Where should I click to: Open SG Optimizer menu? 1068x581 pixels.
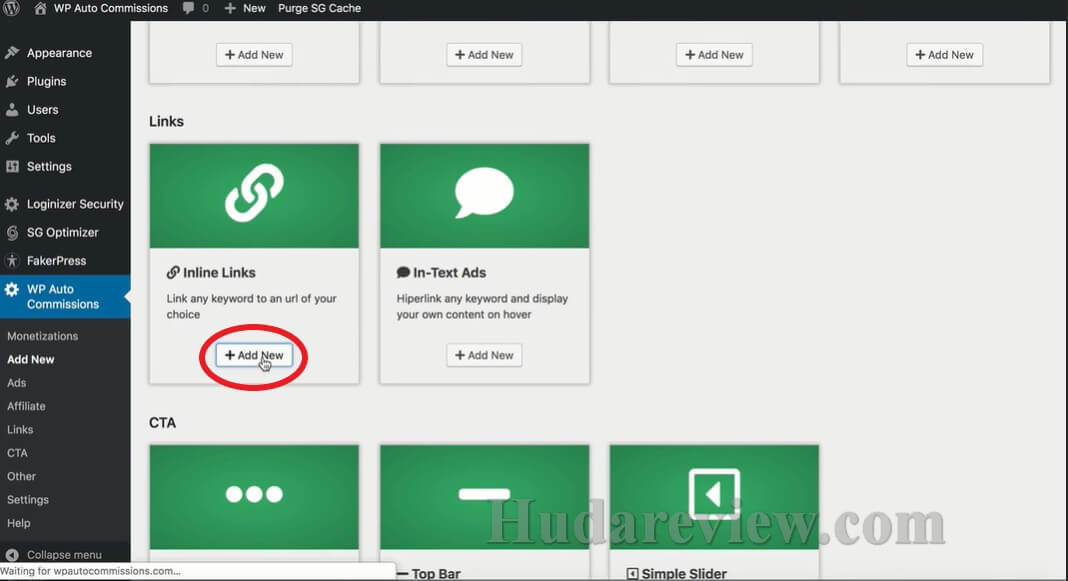pyautogui.click(x=65, y=232)
